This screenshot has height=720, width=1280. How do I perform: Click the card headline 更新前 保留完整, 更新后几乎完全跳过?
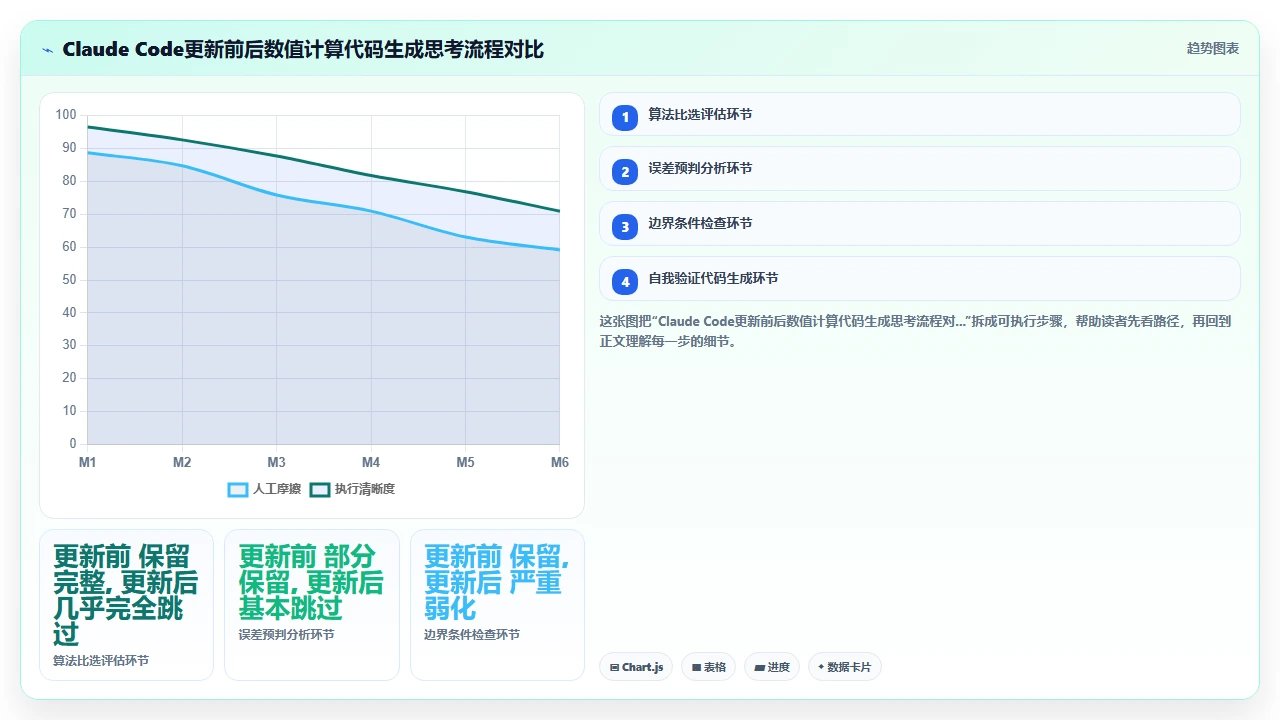(126, 595)
